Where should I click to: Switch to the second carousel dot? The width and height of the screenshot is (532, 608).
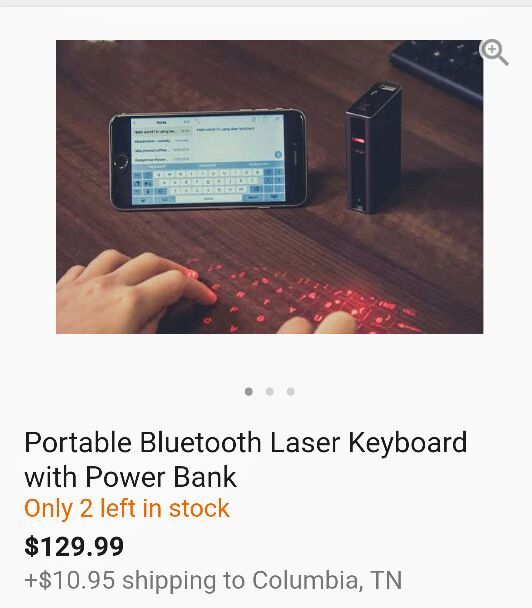(270, 392)
